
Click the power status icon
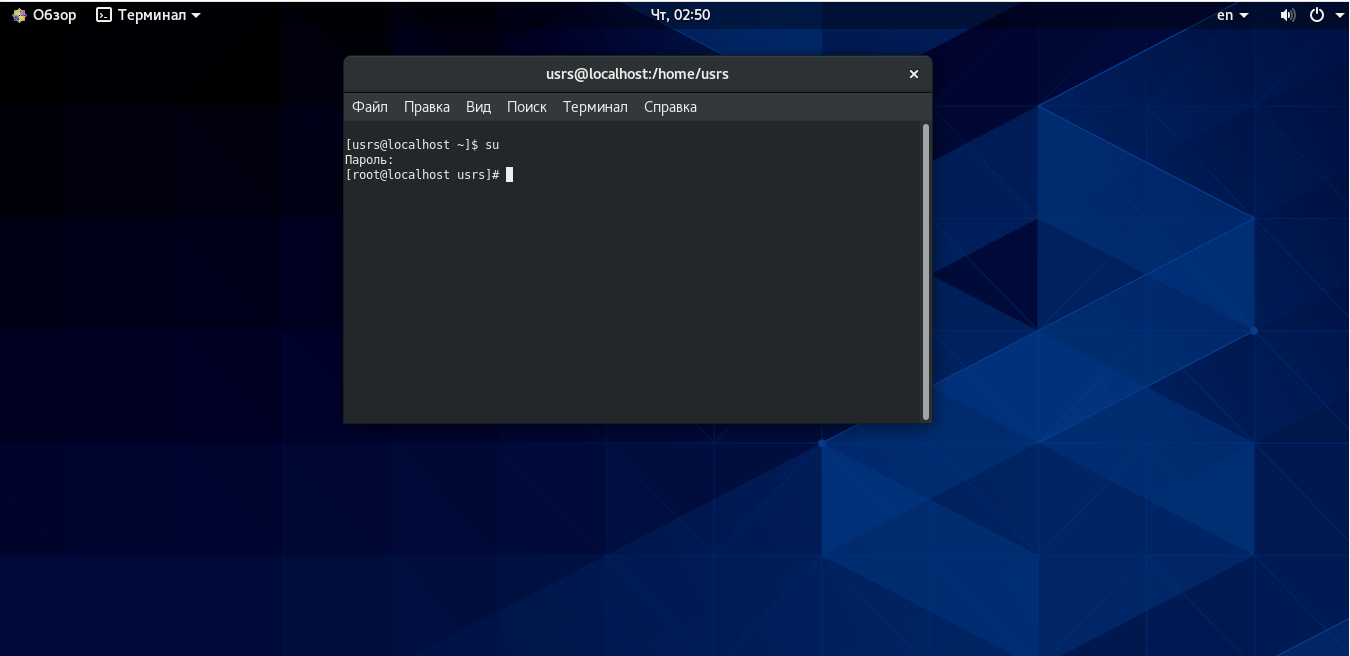tap(1317, 14)
